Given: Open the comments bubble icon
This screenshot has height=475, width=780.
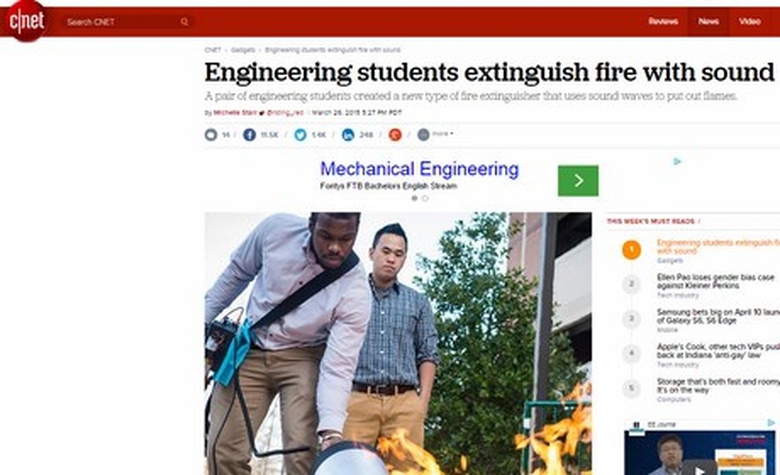Looking at the screenshot, I should click(211, 134).
